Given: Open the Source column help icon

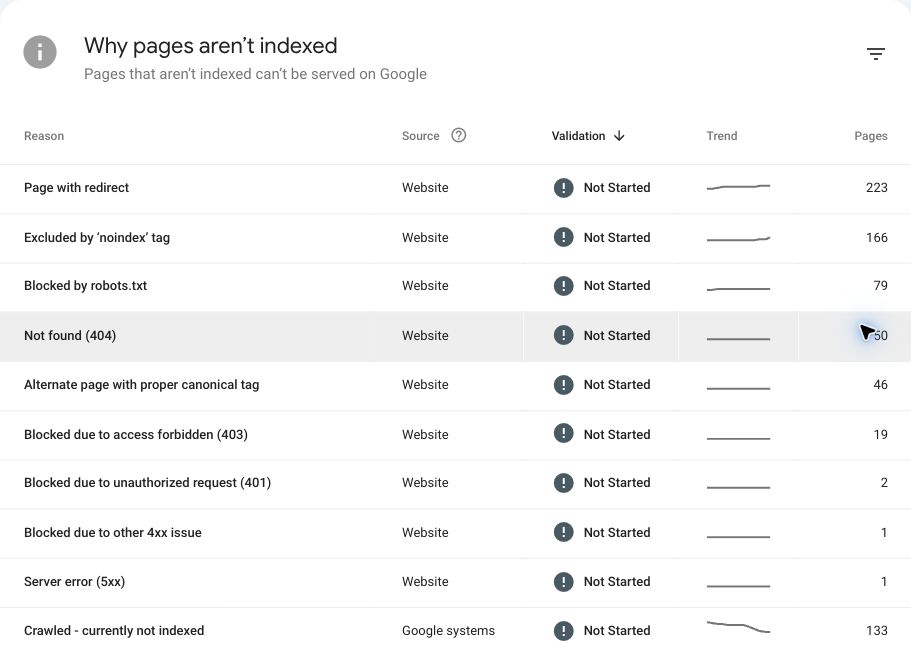Looking at the screenshot, I should point(458,135).
